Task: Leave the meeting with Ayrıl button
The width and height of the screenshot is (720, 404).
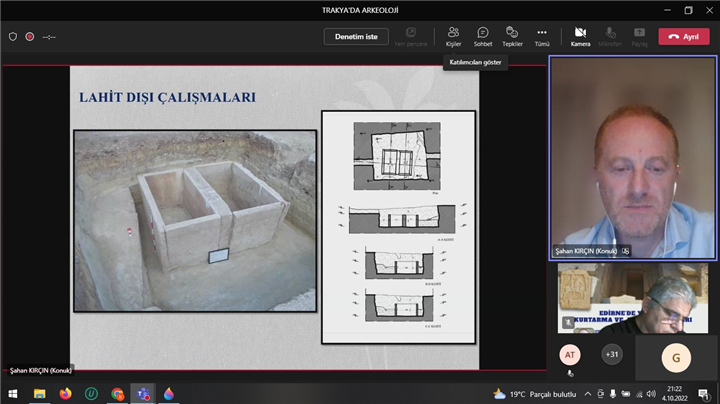Action: pos(684,37)
